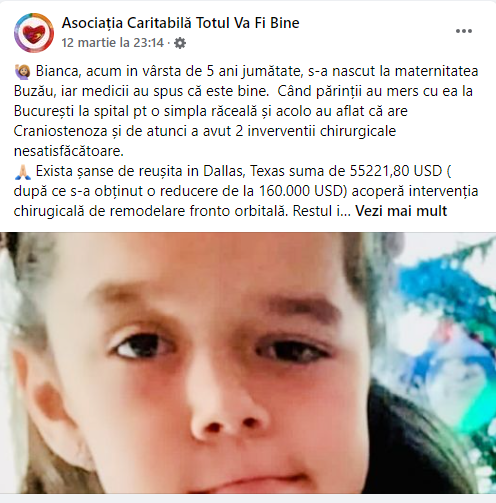Screen dimensions: 496x503
Task: Click the raising-hand emoji before Bianca
Action: pyautogui.click(x=23, y=71)
